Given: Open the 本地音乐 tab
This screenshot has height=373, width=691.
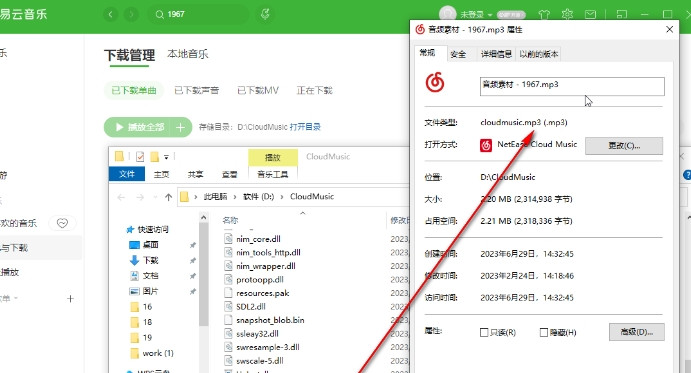Looking at the screenshot, I should point(188,54).
